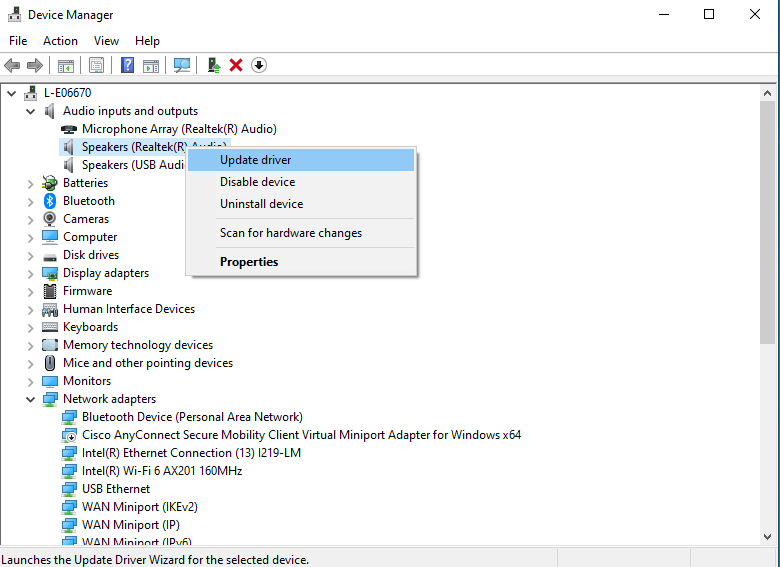Select WAN Miniport (IKEv2)

[x=139, y=506]
